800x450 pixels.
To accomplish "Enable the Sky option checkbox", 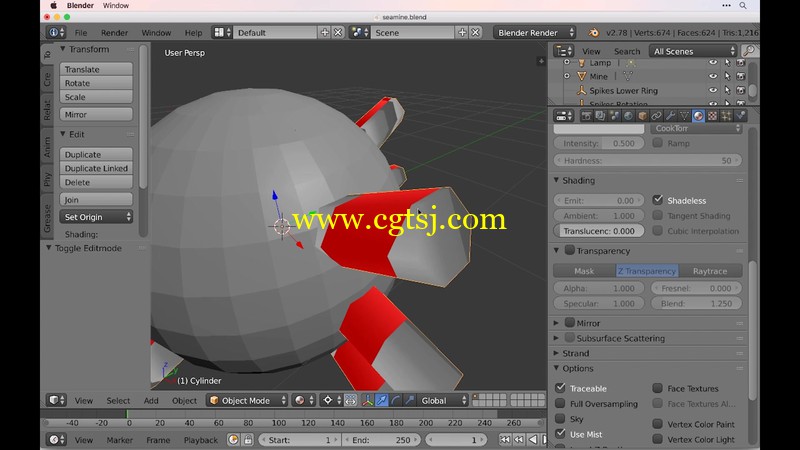I will [560, 418].
